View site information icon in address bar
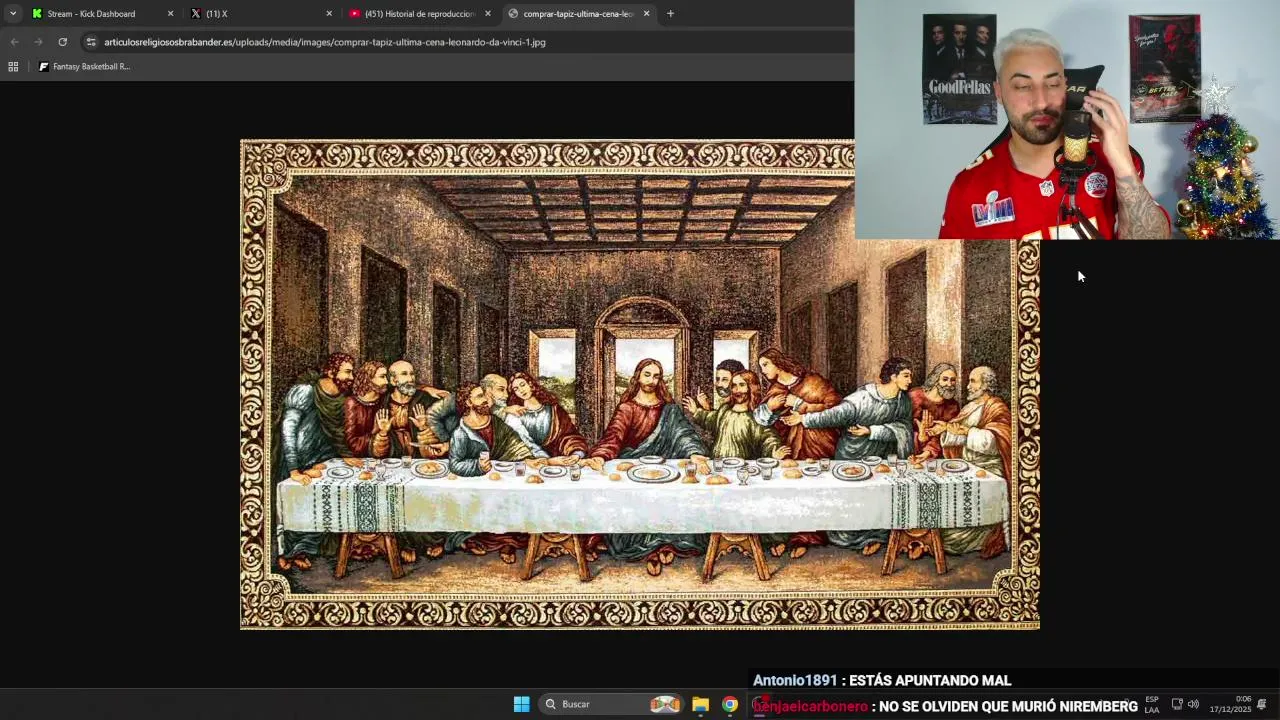 91,42
